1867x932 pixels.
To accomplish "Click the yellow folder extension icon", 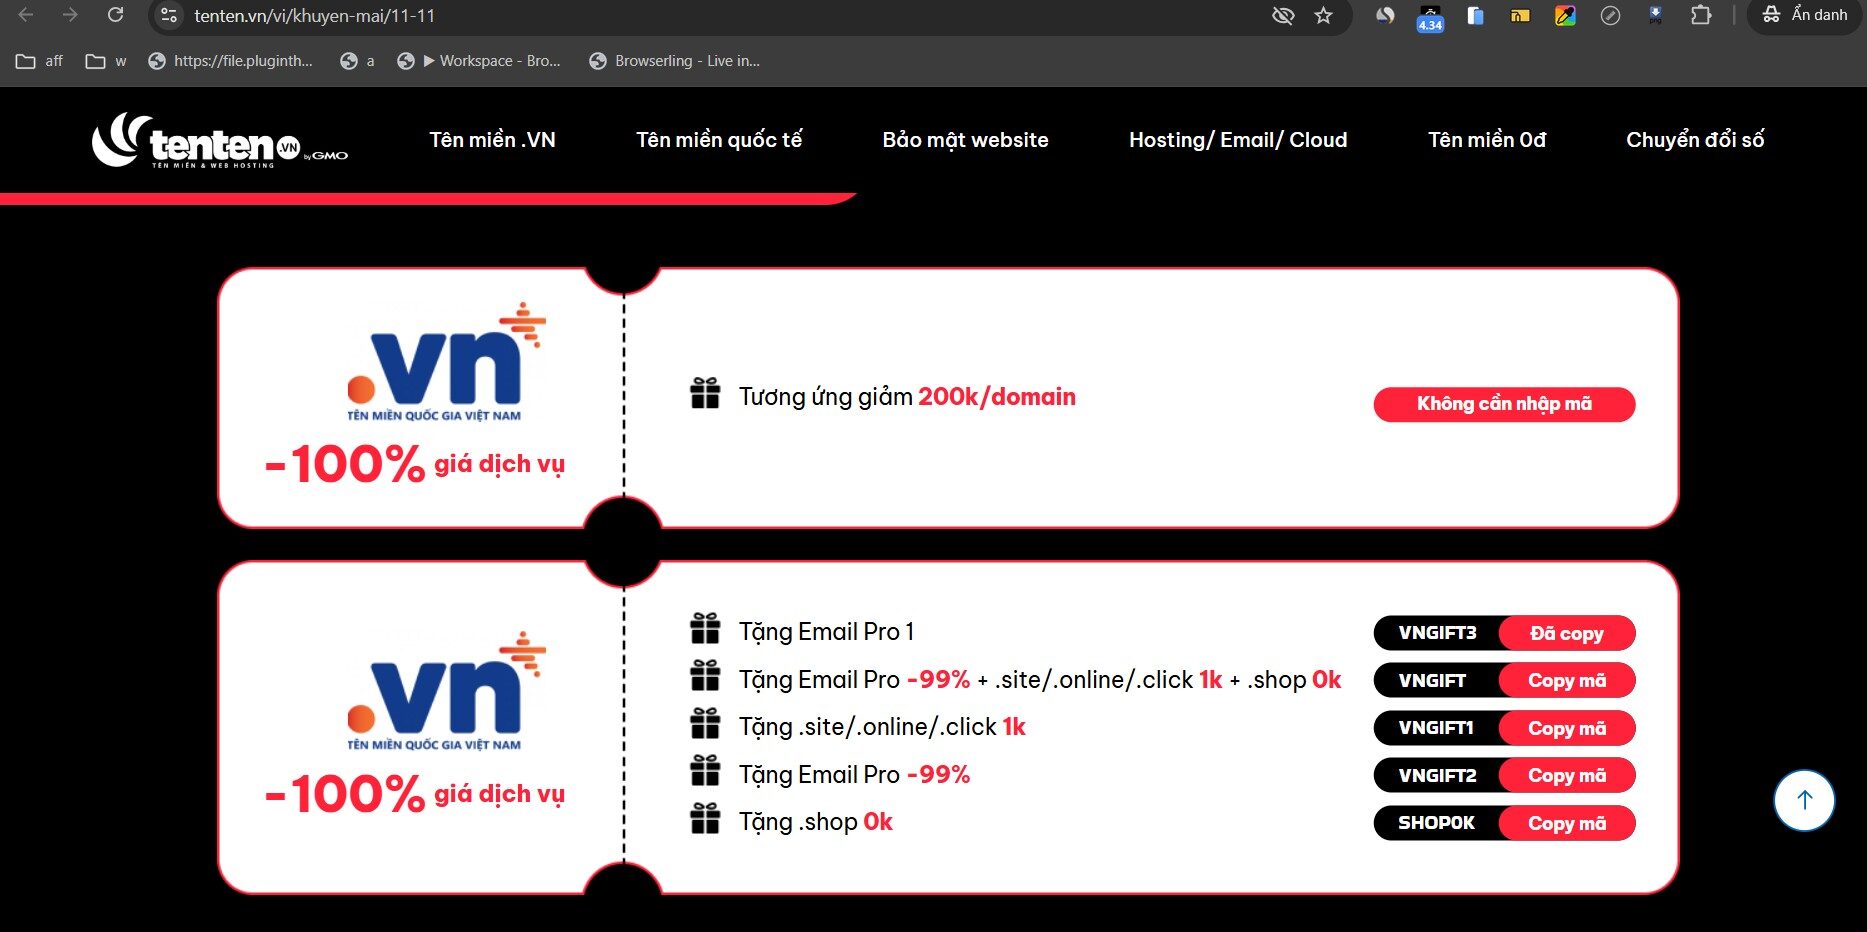I will point(1521,16).
